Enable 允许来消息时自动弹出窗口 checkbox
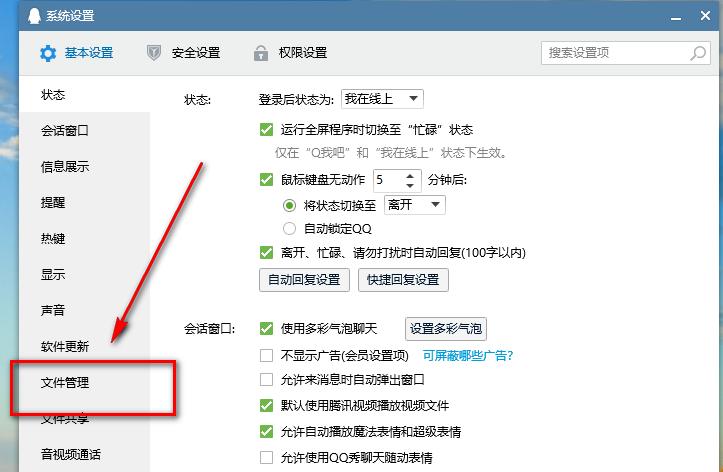723x472 pixels. tap(266, 379)
